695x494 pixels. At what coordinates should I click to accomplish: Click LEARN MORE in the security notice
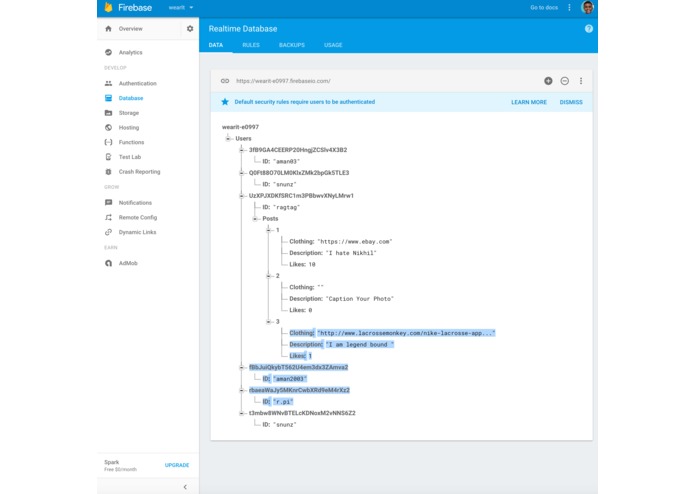(x=529, y=102)
